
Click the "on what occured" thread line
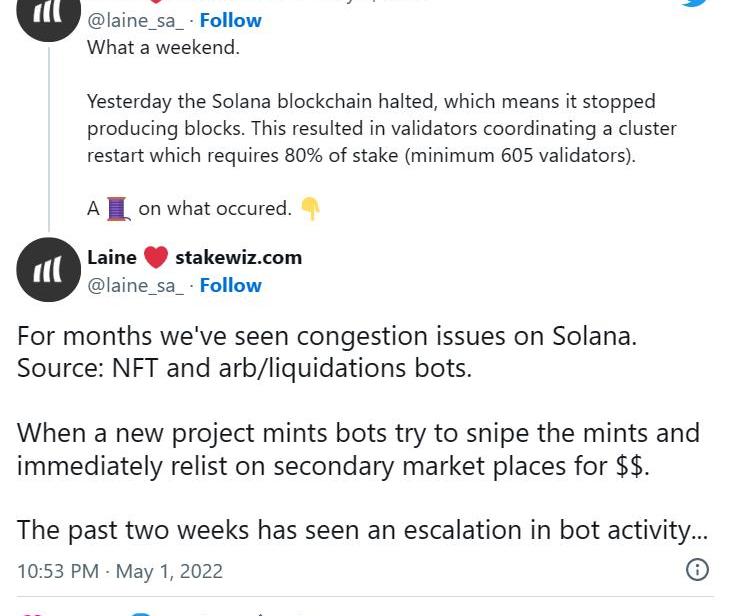pyautogui.click(x=214, y=208)
